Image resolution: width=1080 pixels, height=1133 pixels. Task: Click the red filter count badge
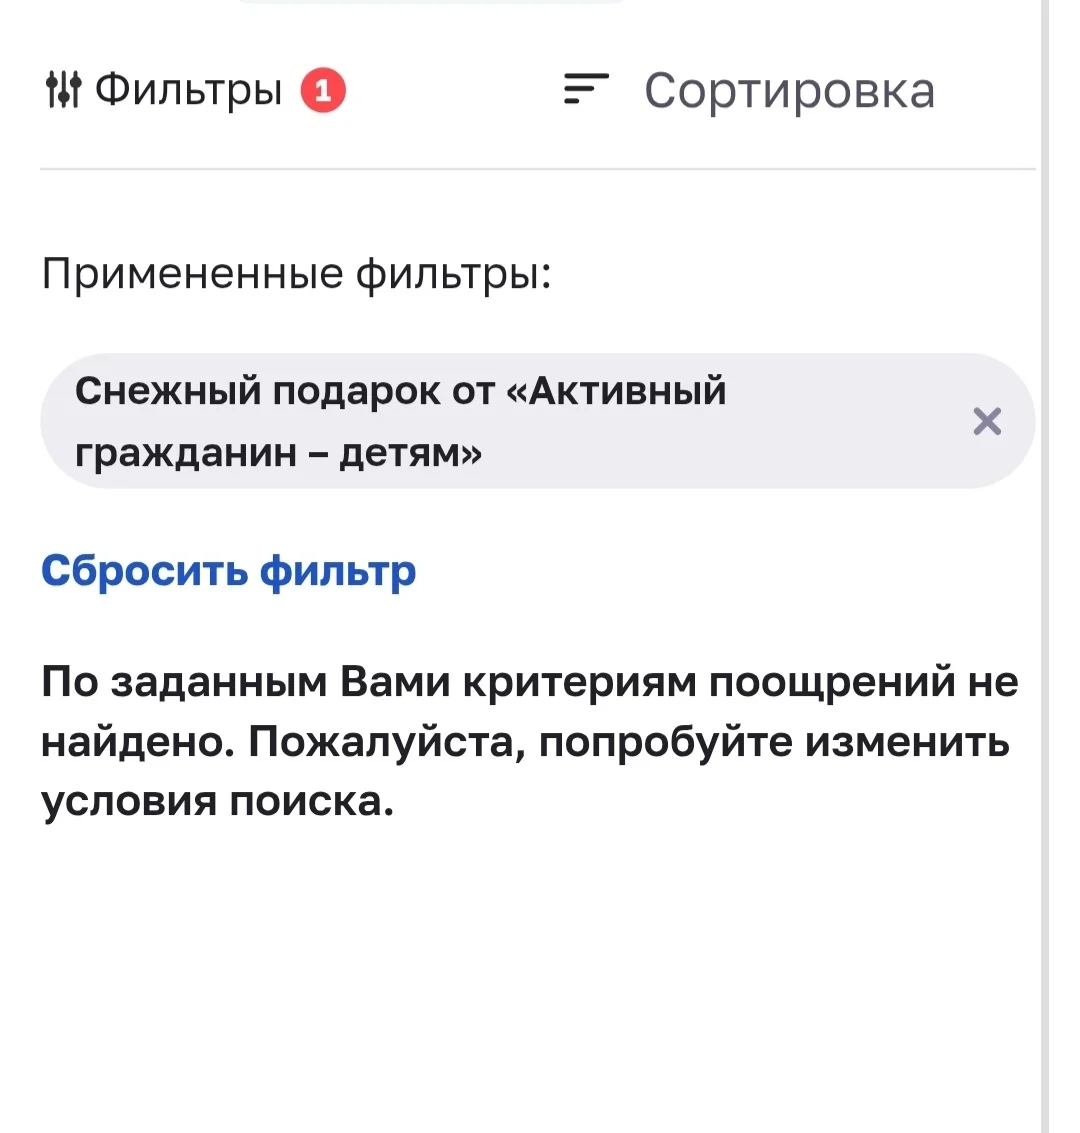[x=323, y=90]
